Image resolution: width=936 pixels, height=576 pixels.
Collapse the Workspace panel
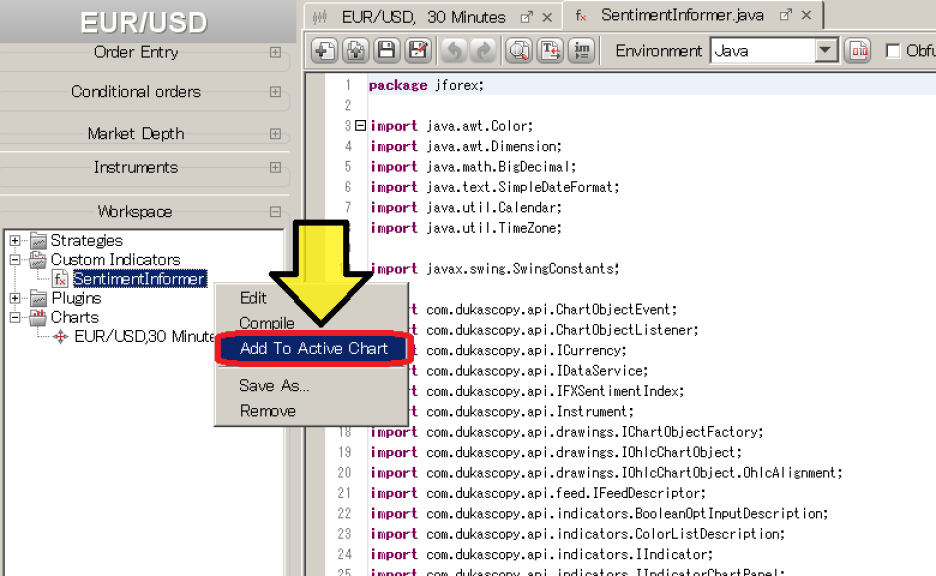[275, 211]
